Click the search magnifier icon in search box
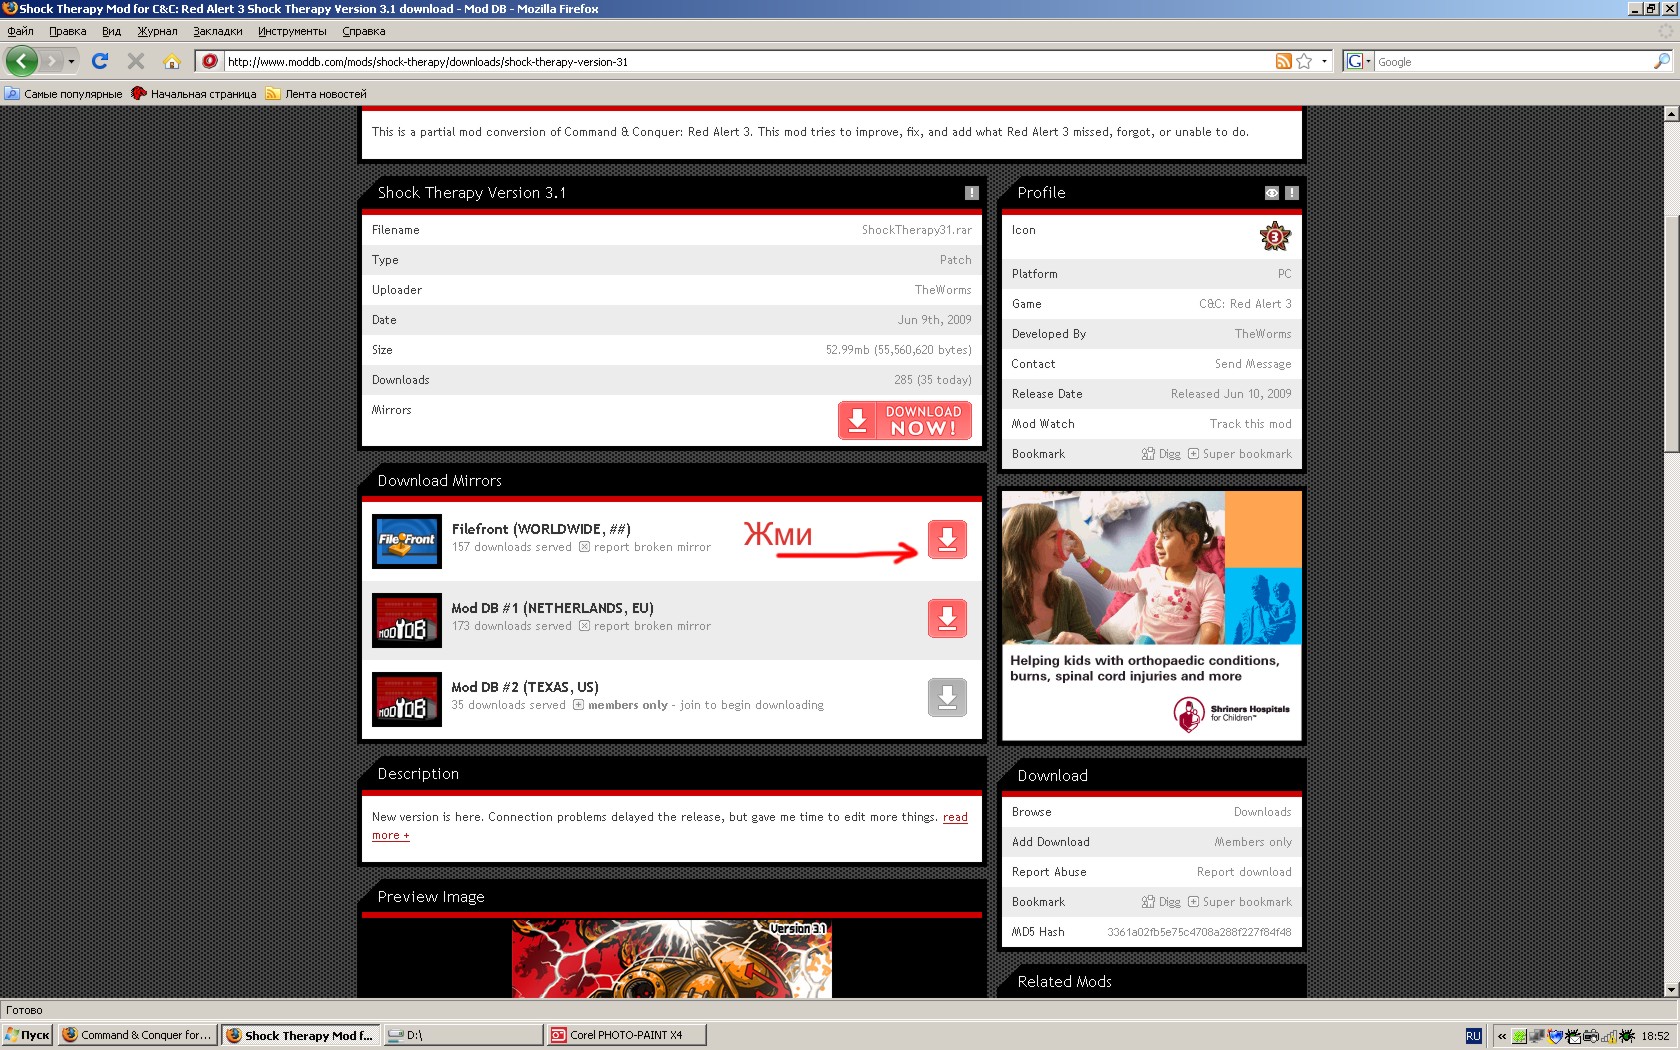Screen dimensions: 1680x1050 [x=1661, y=61]
